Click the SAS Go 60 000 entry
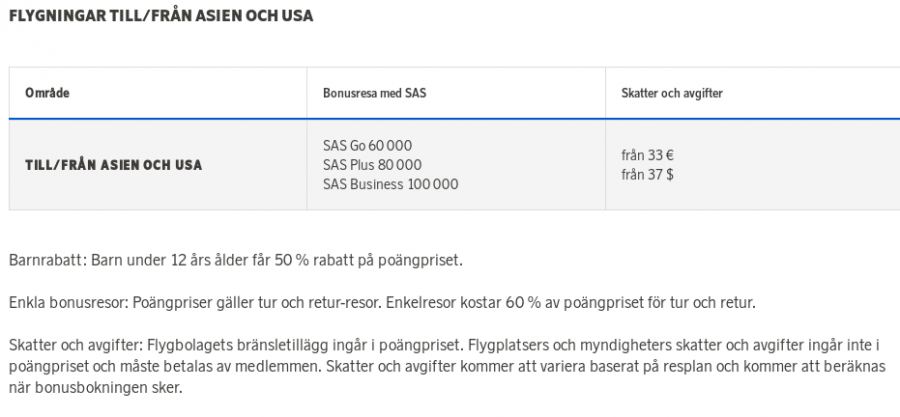Image resolution: width=900 pixels, height=417 pixels. [x=367, y=146]
